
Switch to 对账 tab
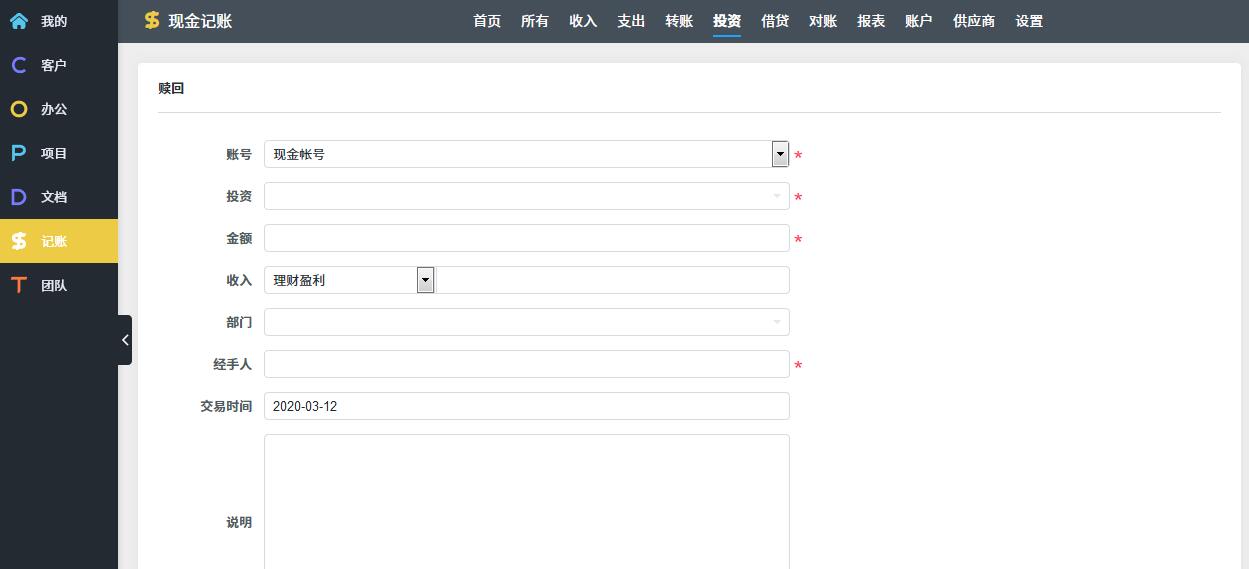pos(823,21)
